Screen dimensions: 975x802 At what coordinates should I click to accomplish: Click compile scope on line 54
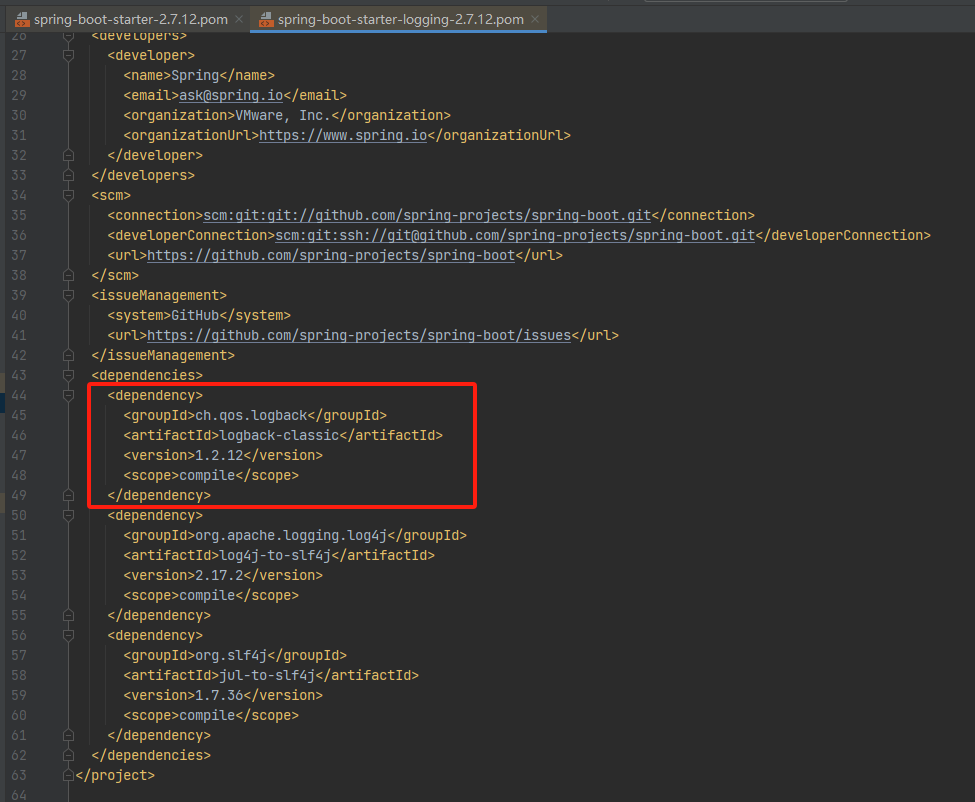click(207, 595)
